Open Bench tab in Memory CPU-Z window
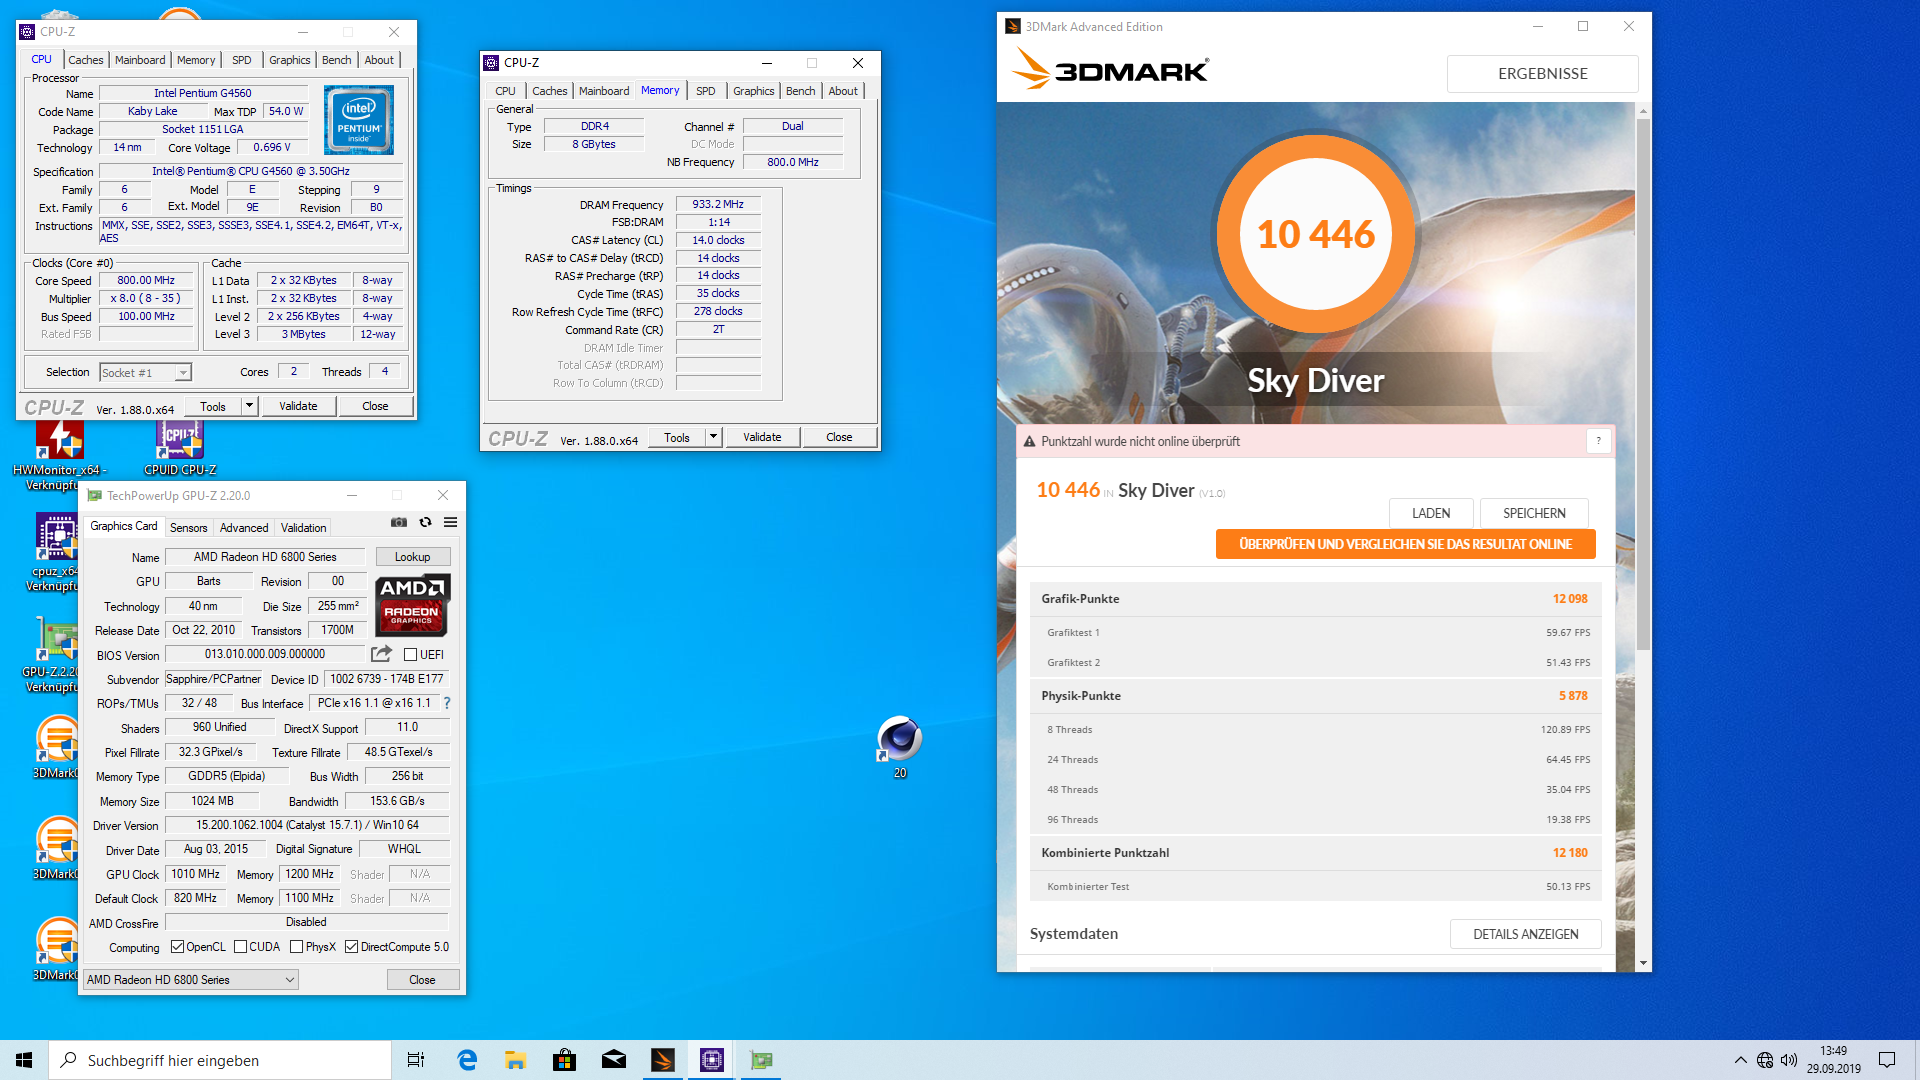The image size is (1920, 1080). tap(800, 91)
